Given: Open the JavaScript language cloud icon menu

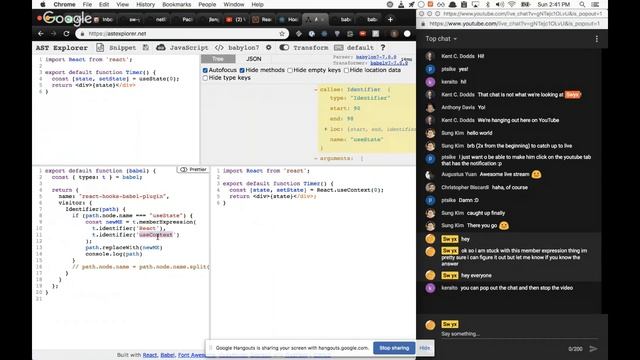Looking at the screenshot, I should 161,48.
